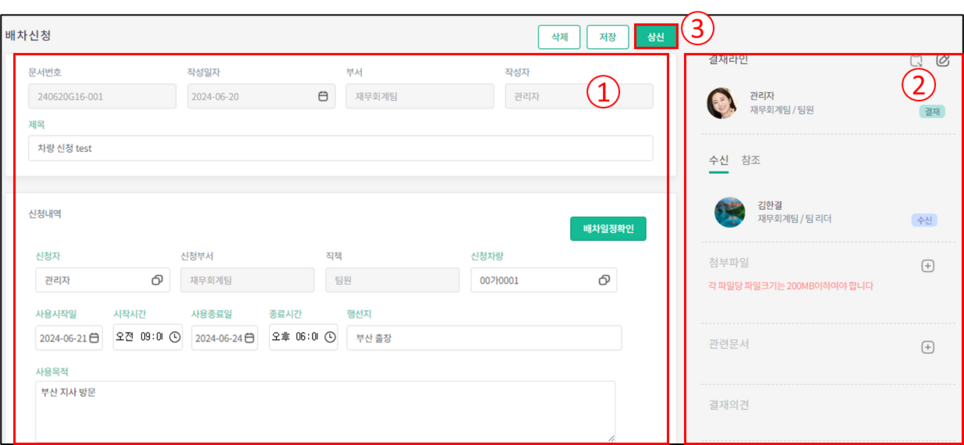Open the 신청자 lookup popup icon
The height and width of the screenshot is (445, 964).
point(157,281)
